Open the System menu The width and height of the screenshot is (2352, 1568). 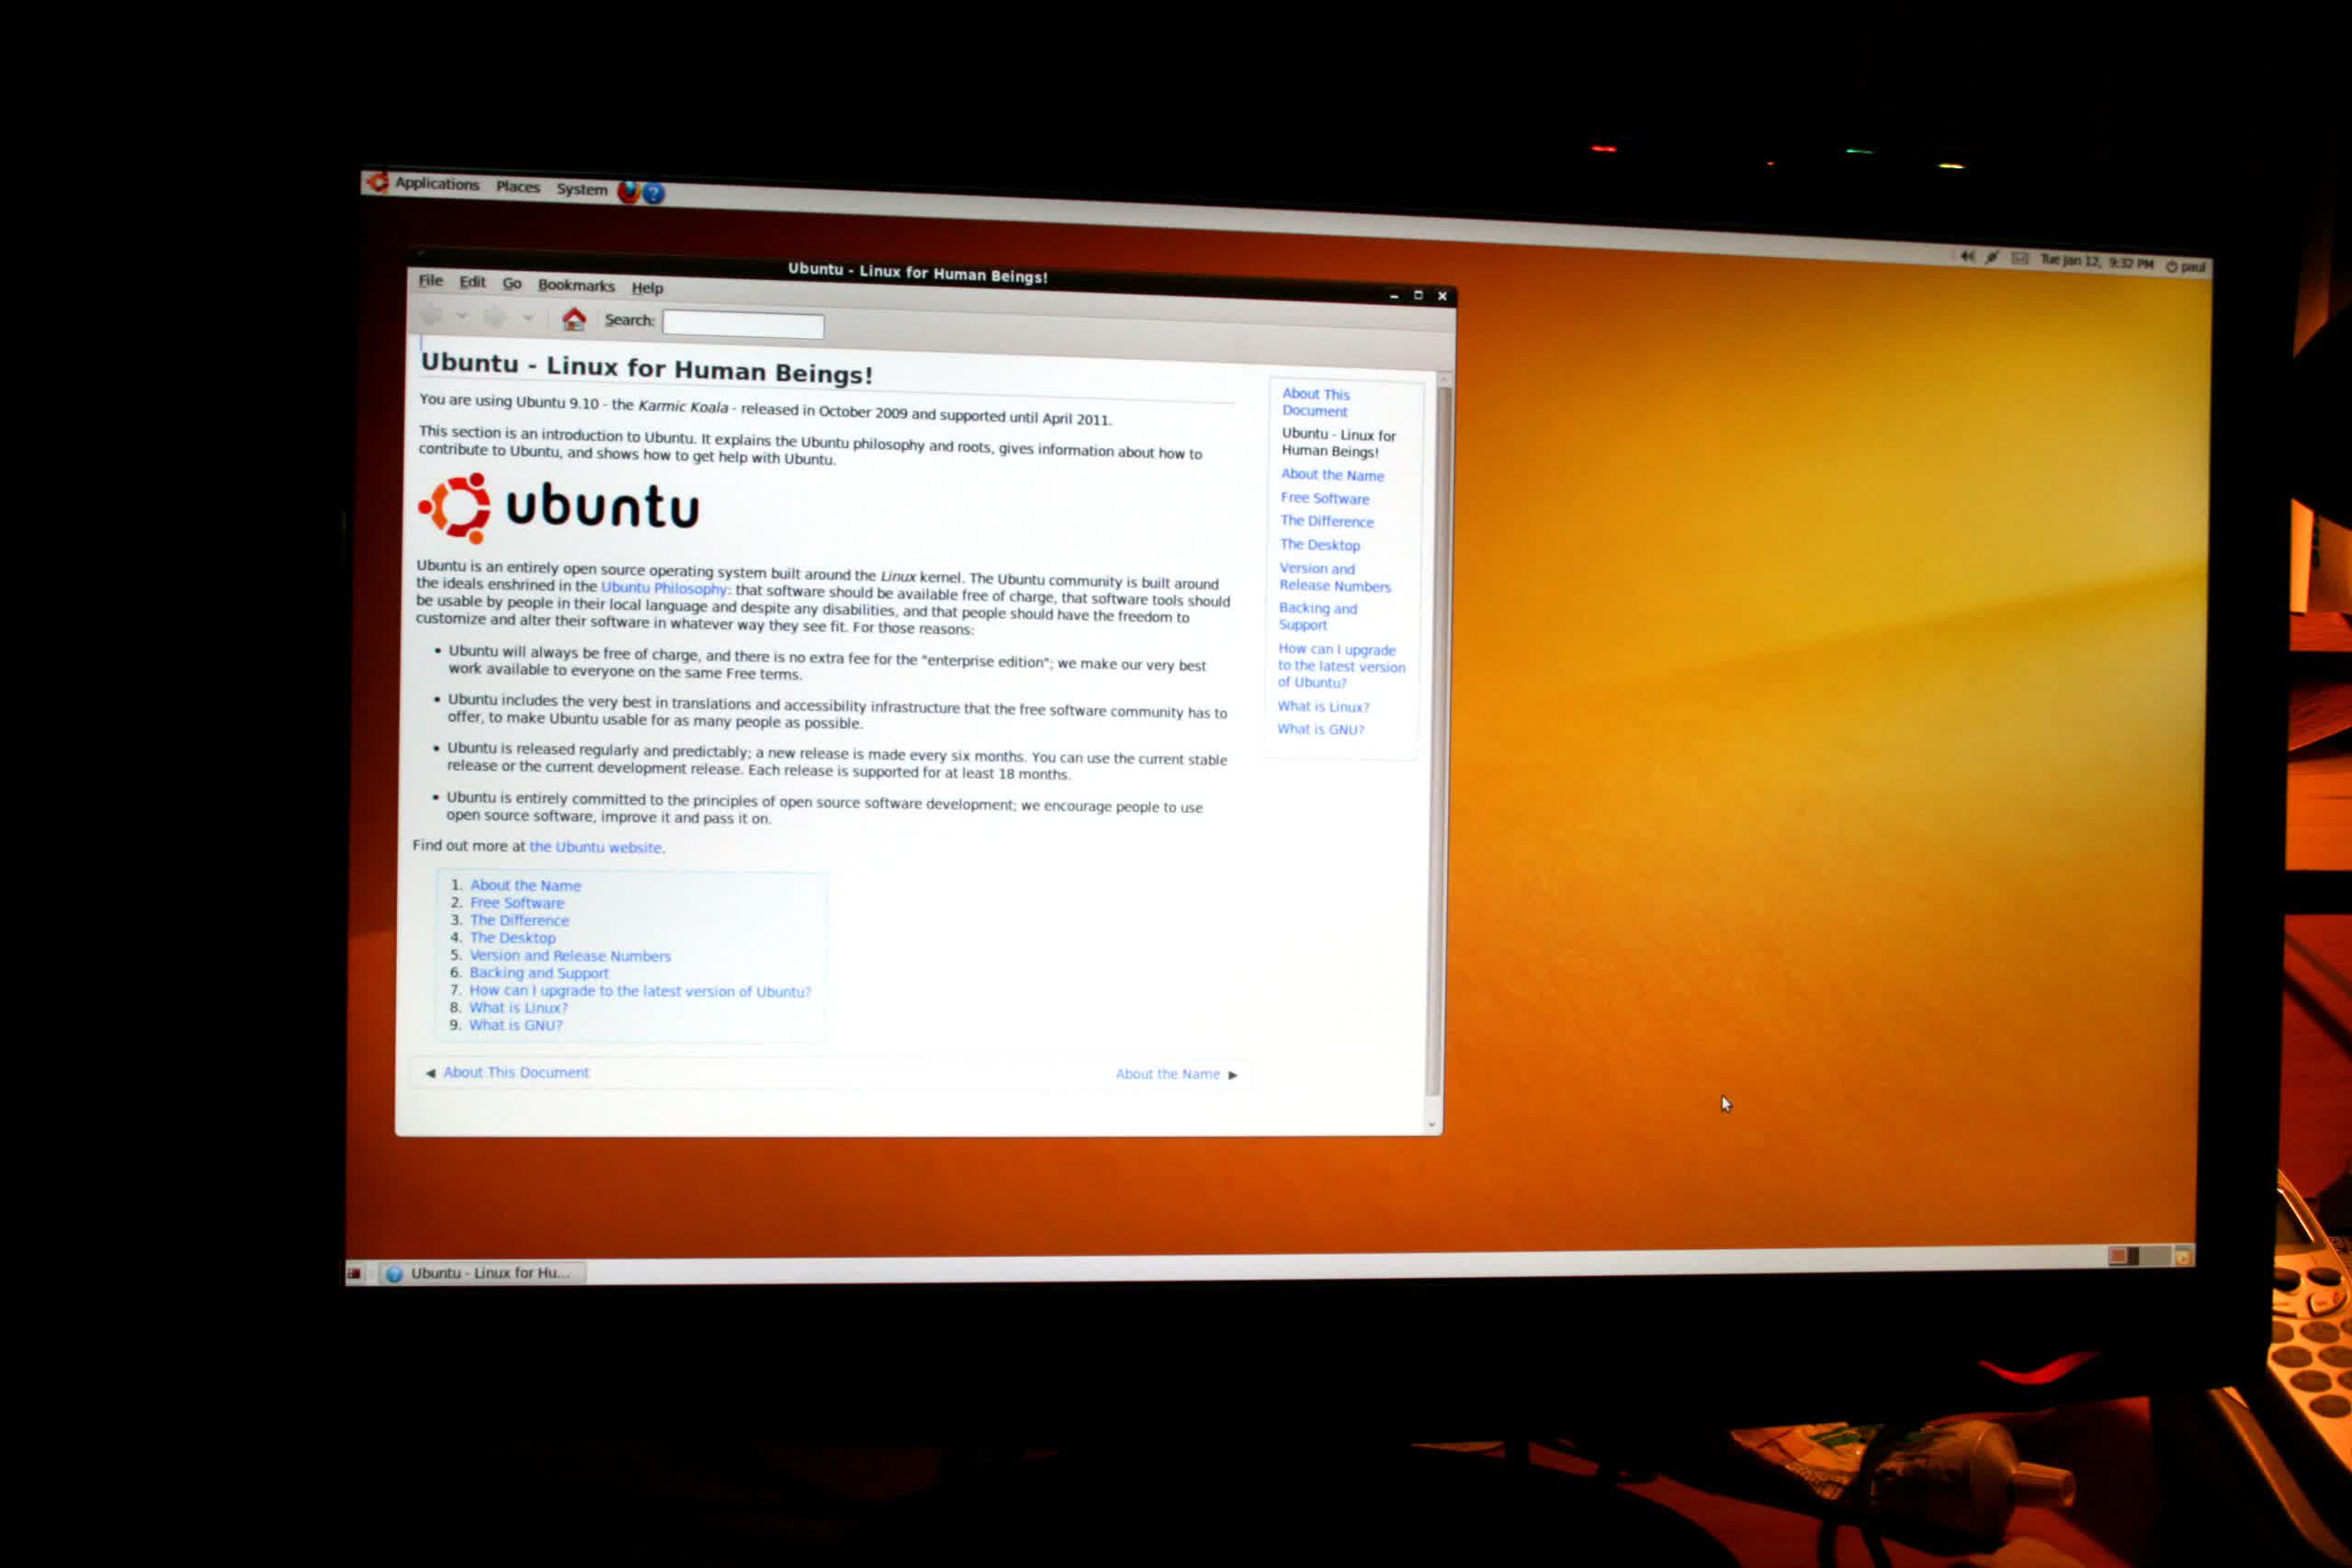[x=582, y=189]
